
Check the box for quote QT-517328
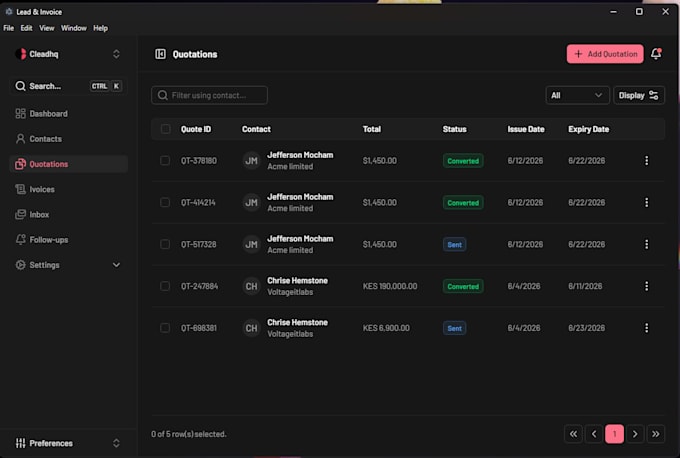(x=165, y=244)
